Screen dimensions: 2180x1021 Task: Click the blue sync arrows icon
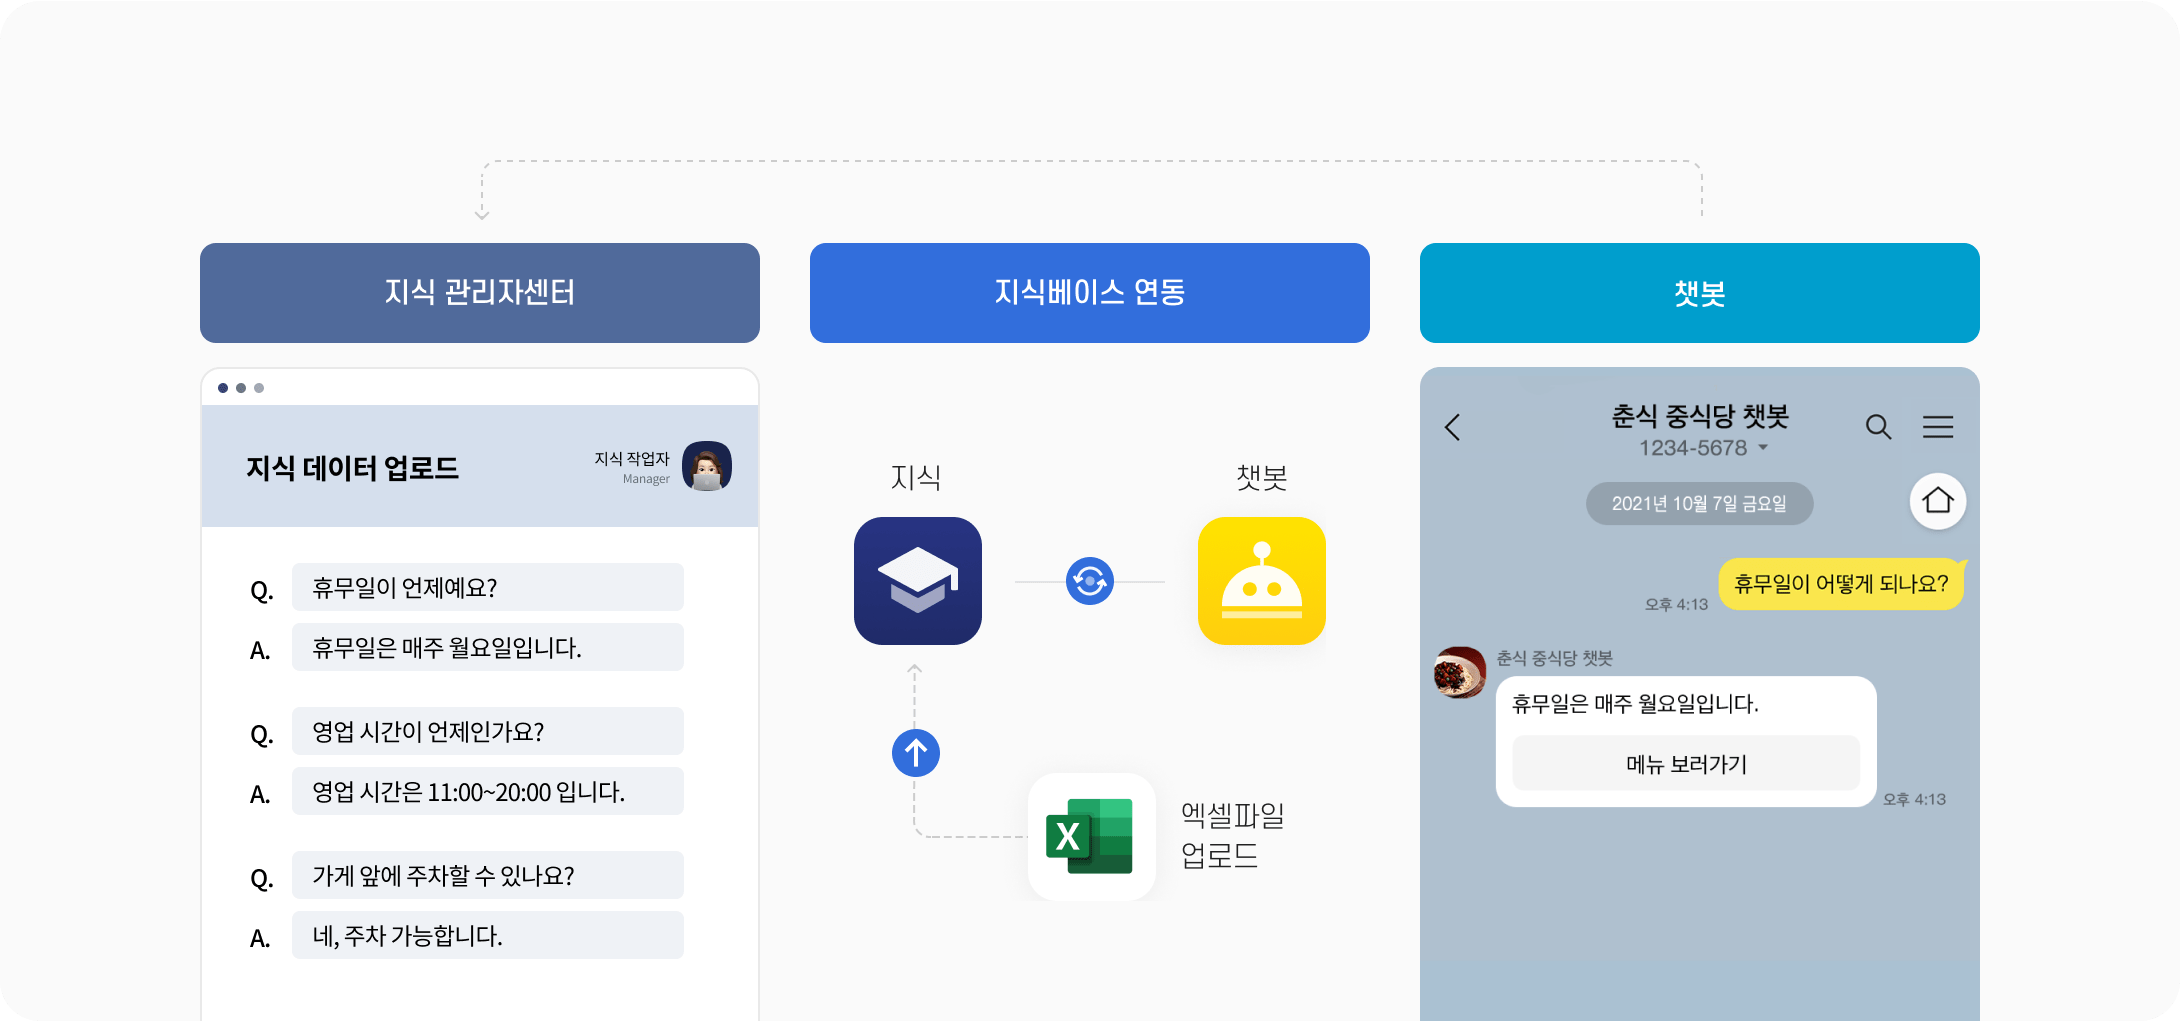click(x=1090, y=581)
